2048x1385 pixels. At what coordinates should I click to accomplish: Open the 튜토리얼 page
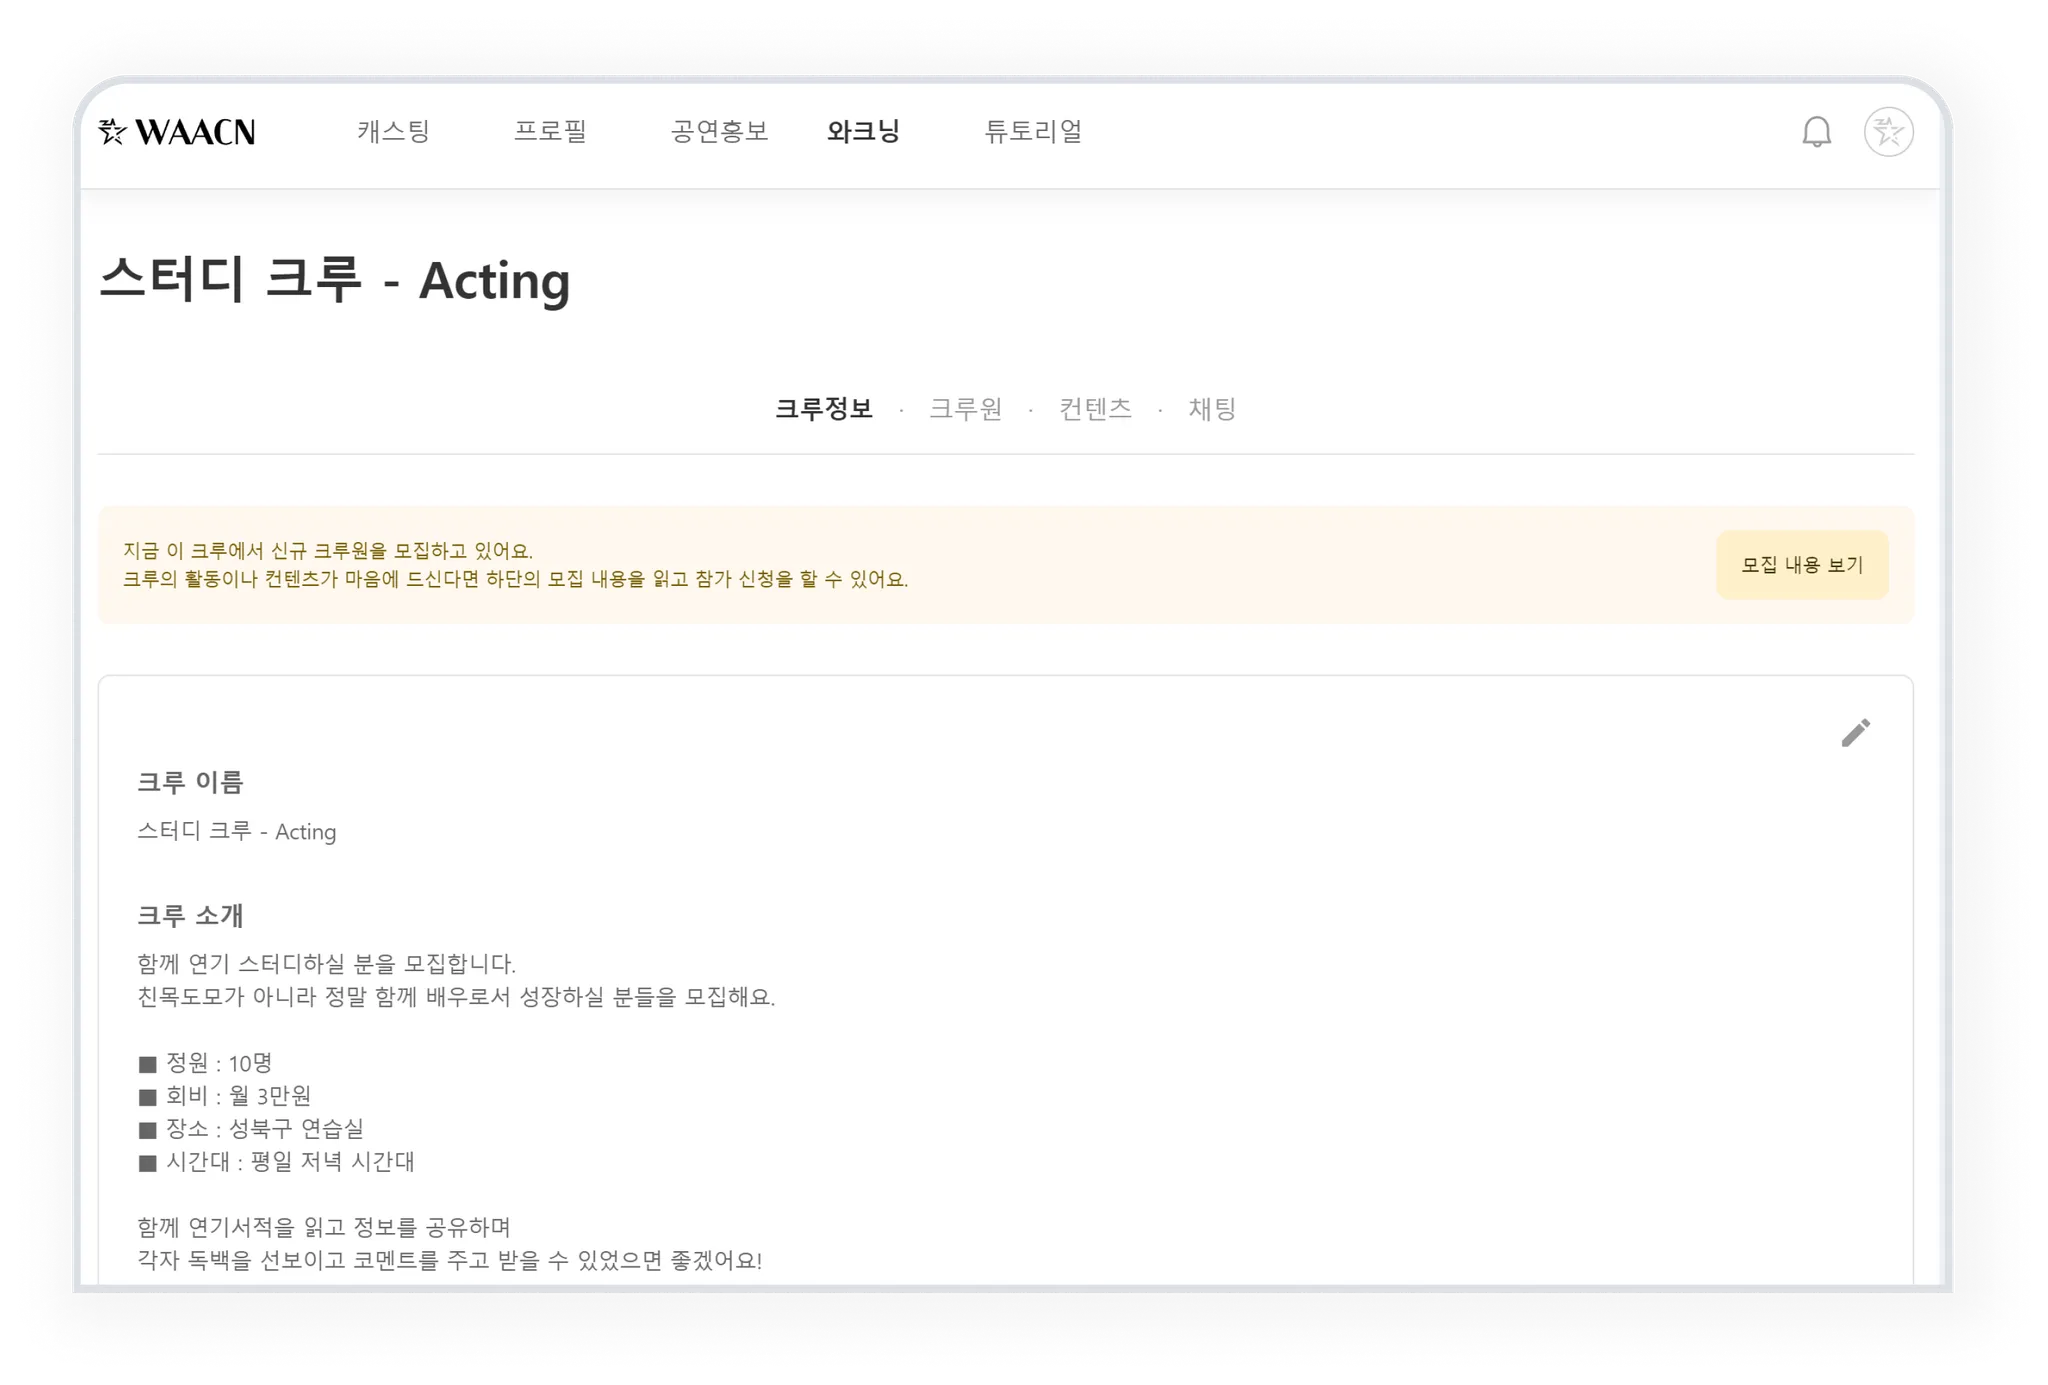coord(1033,132)
